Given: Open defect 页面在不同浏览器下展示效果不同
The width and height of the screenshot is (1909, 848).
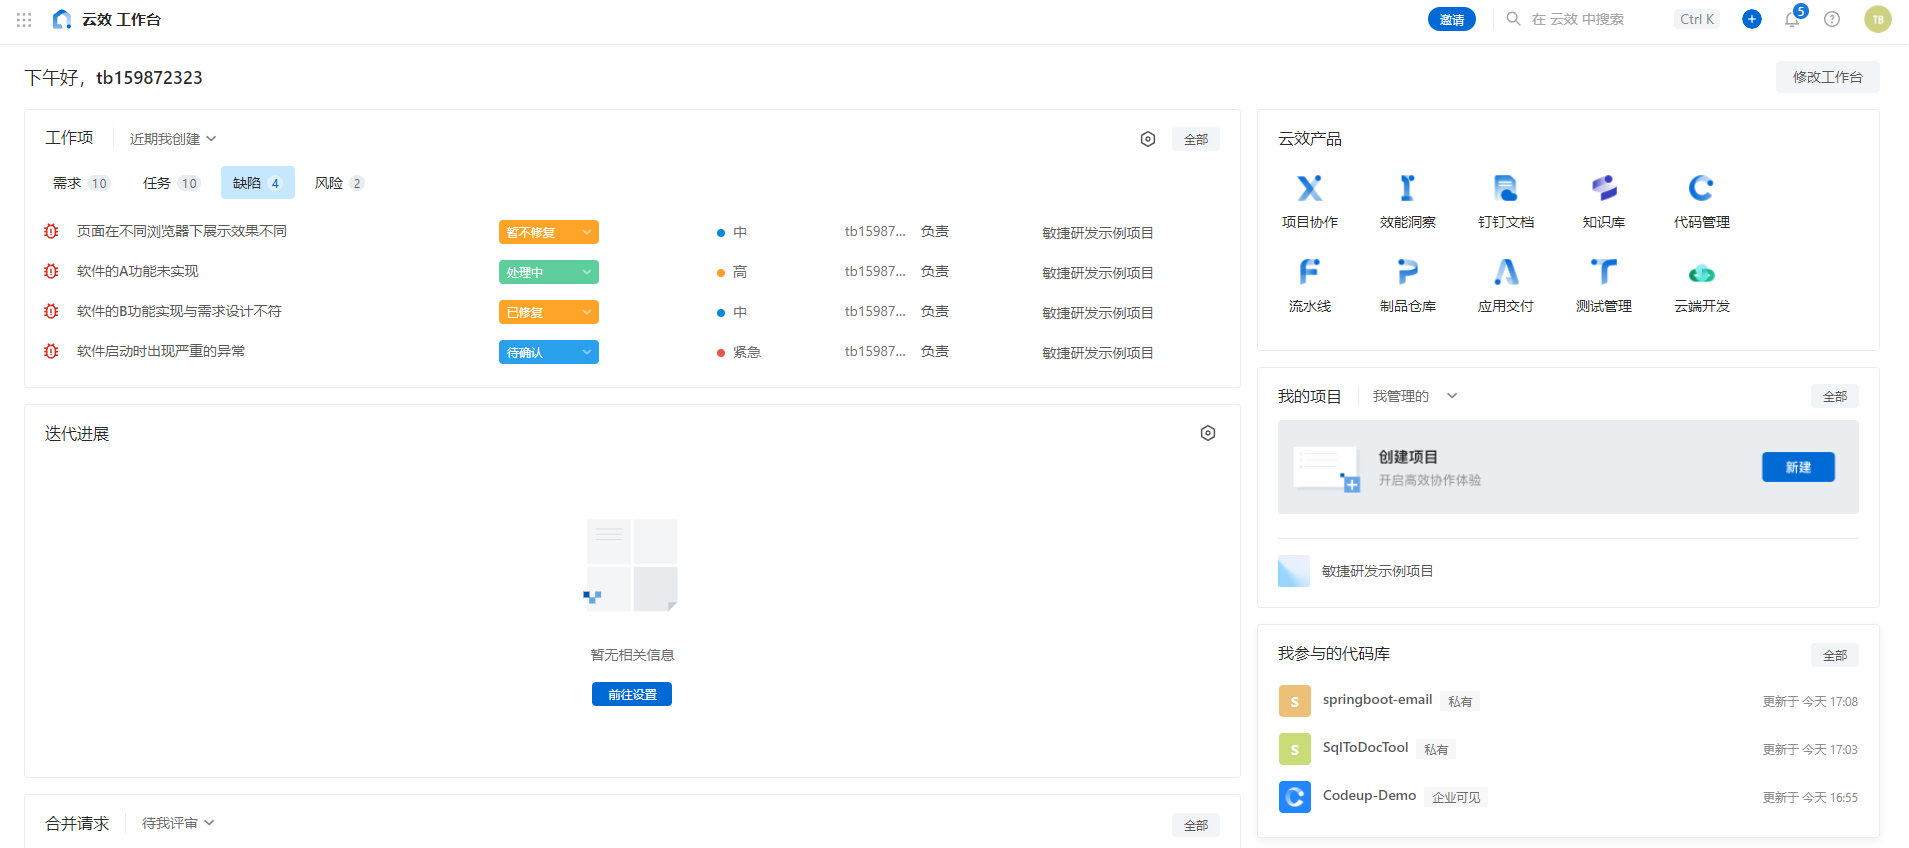Looking at the screenshot, I should click(181, 231).
